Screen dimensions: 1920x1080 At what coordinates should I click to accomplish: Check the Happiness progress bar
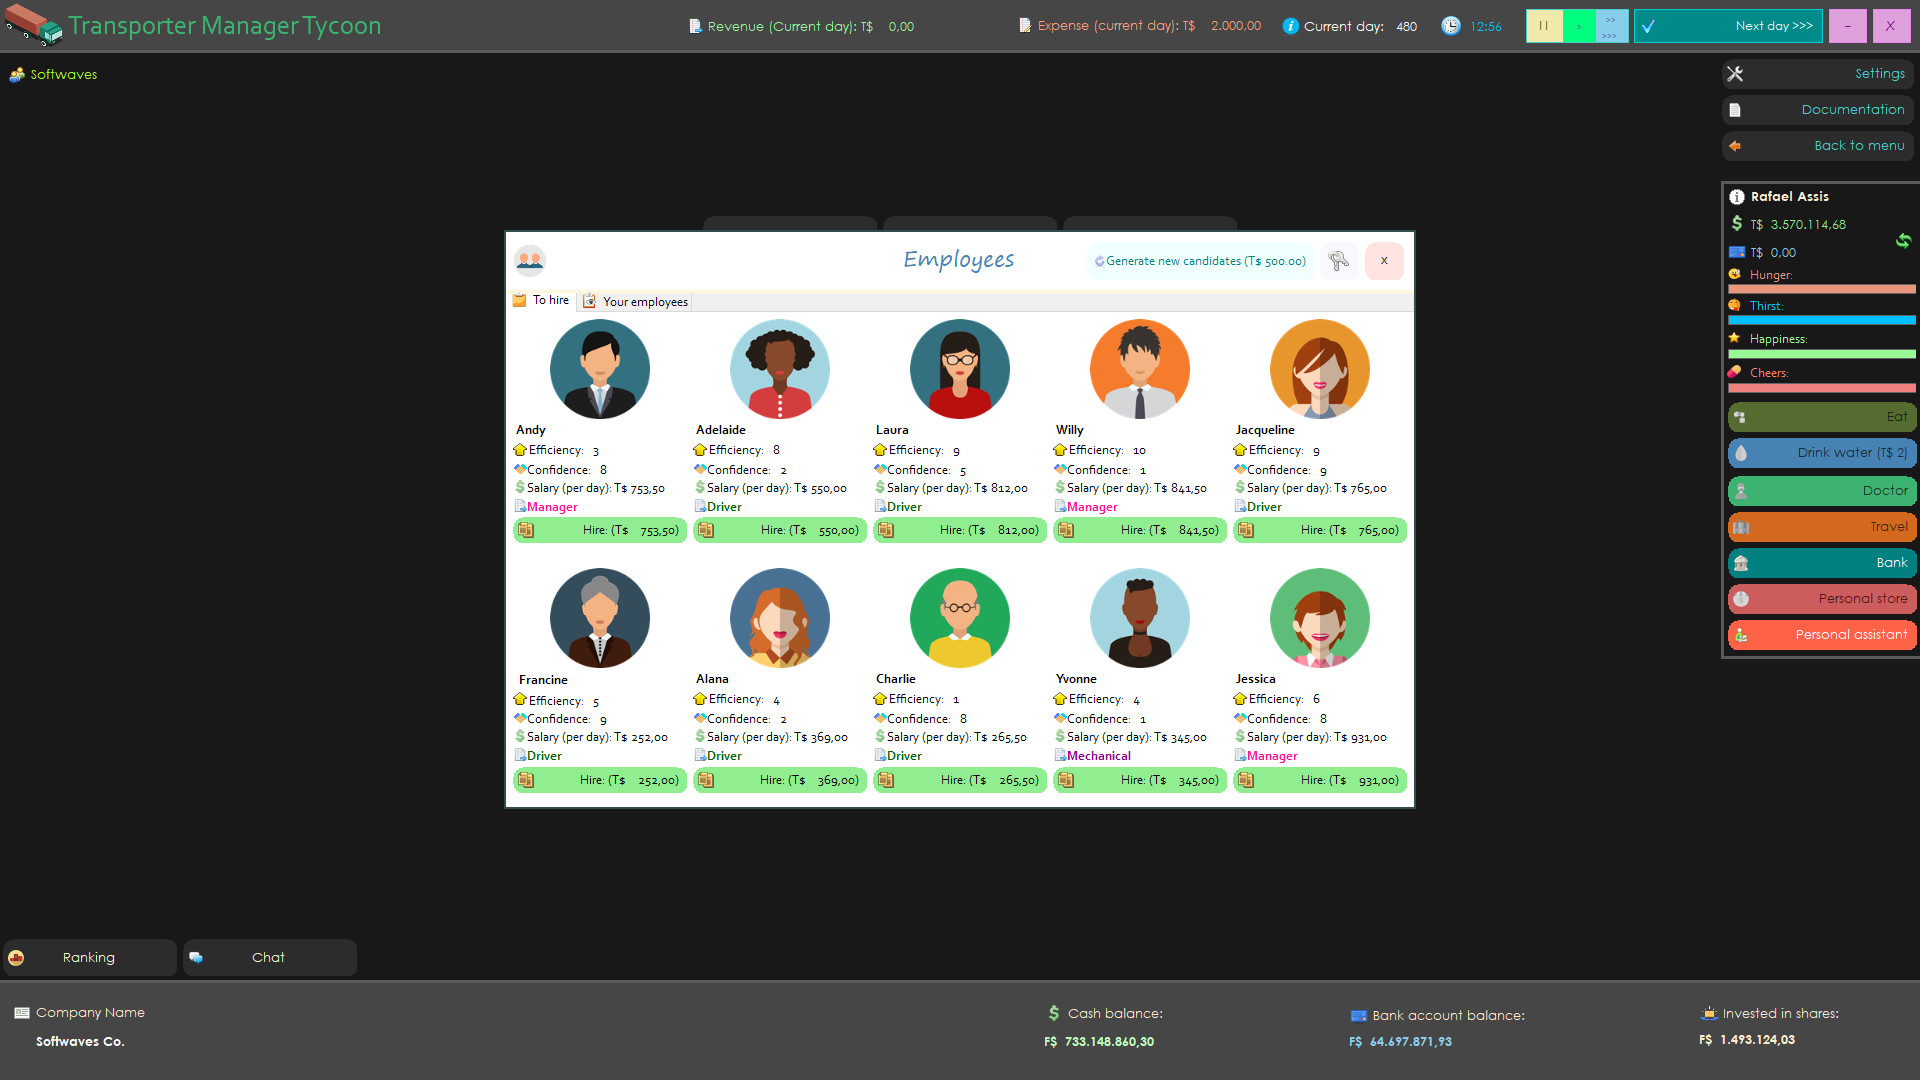pyautogui.click(x=1820, y=353)
